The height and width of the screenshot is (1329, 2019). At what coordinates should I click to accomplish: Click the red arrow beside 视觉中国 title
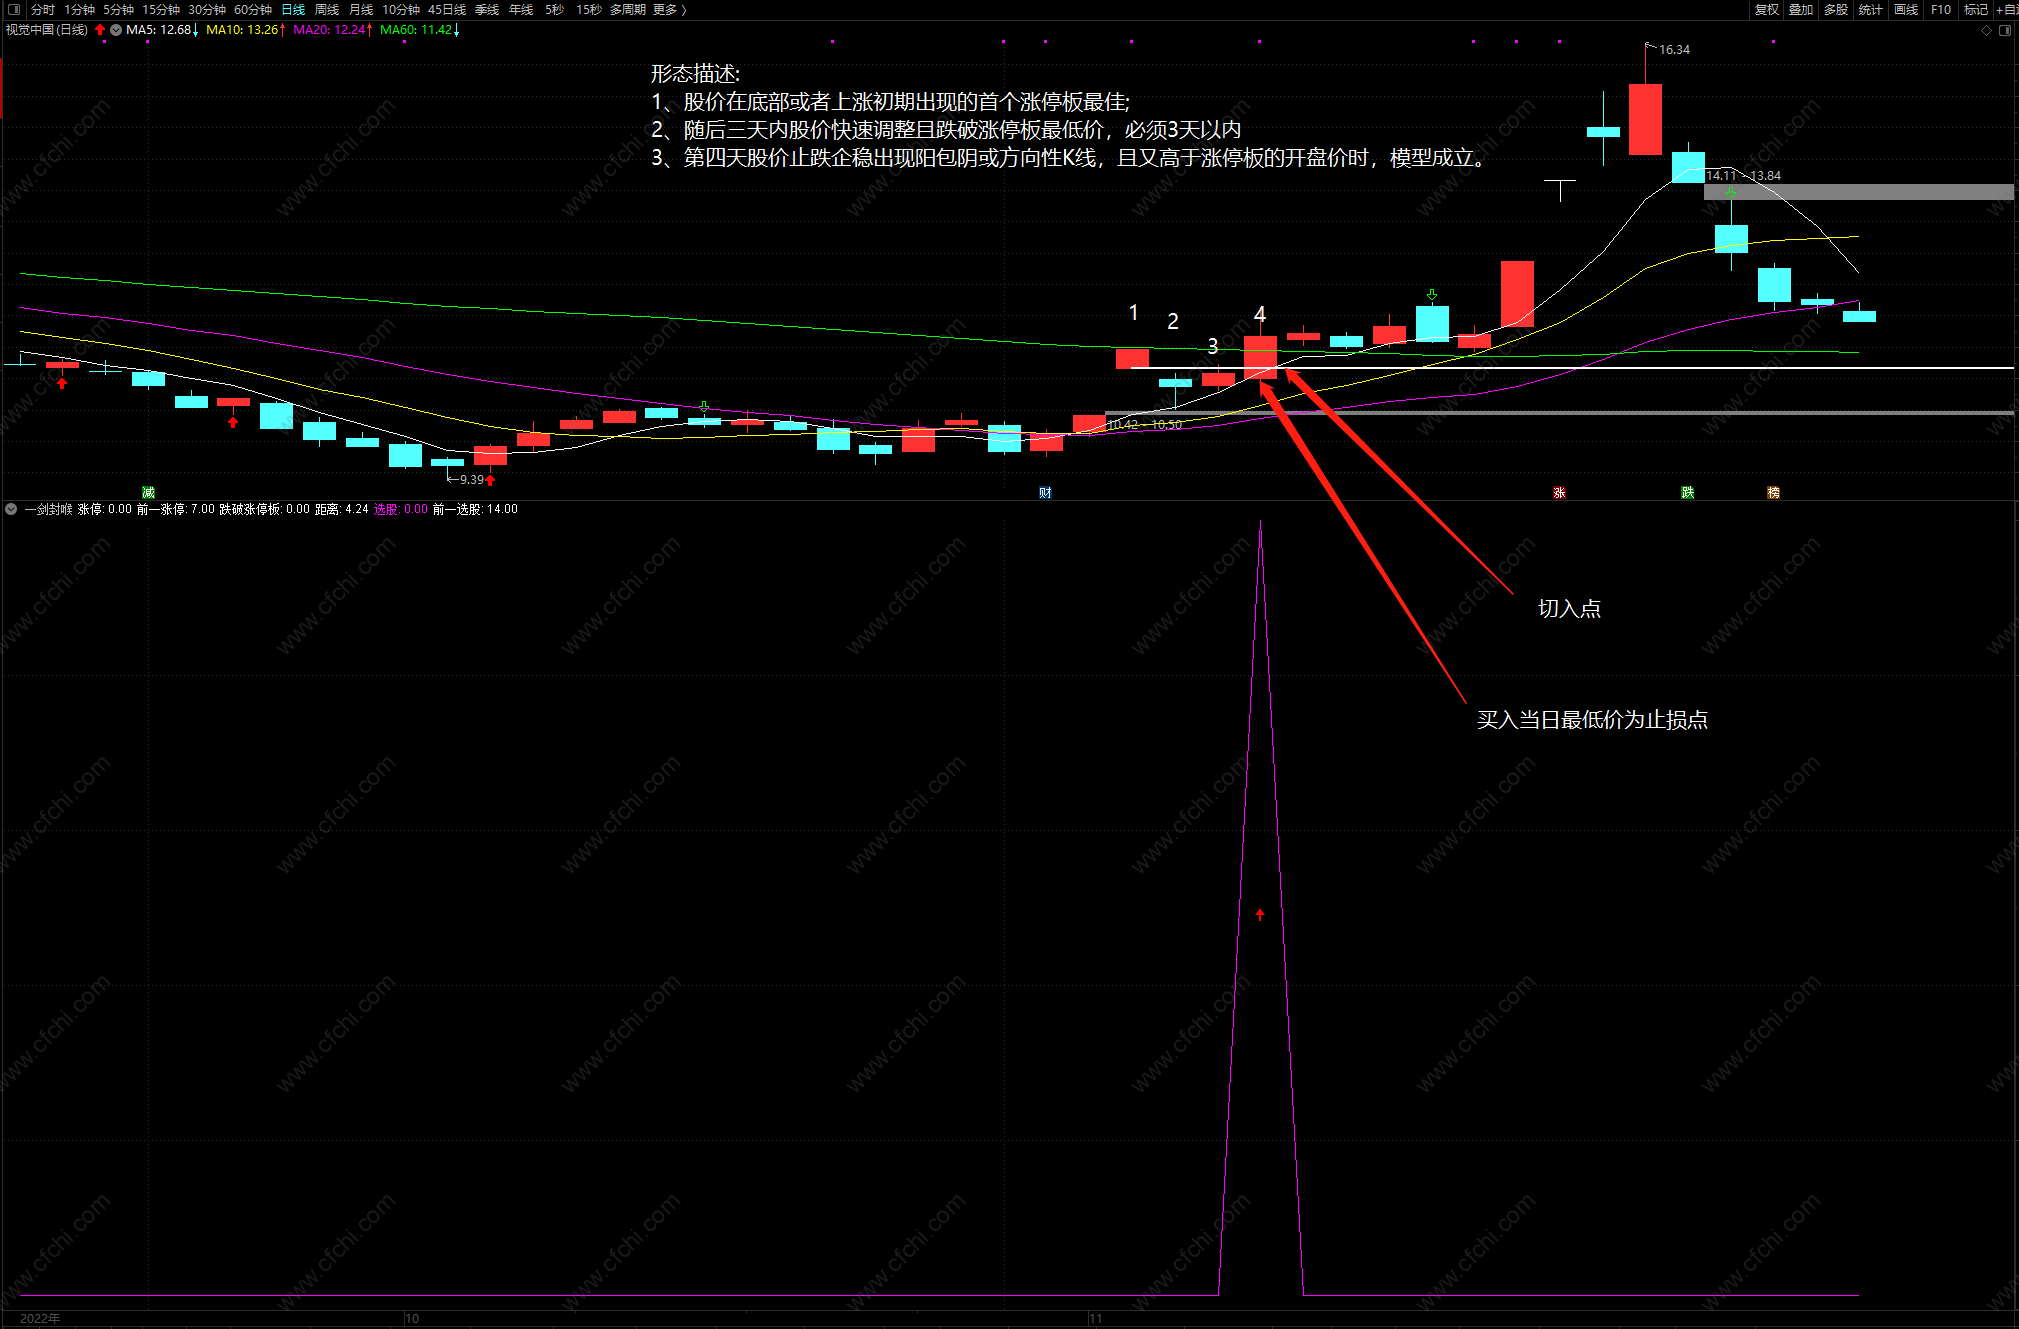(100, 30)
